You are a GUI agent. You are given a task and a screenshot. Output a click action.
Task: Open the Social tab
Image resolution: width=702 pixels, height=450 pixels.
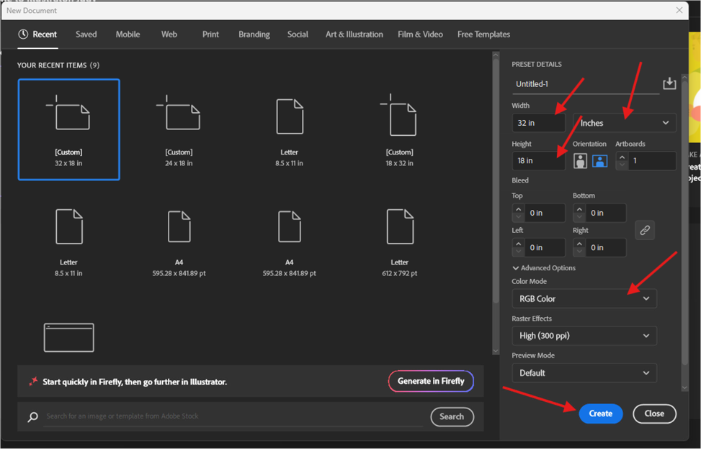(x=298, y=34)
